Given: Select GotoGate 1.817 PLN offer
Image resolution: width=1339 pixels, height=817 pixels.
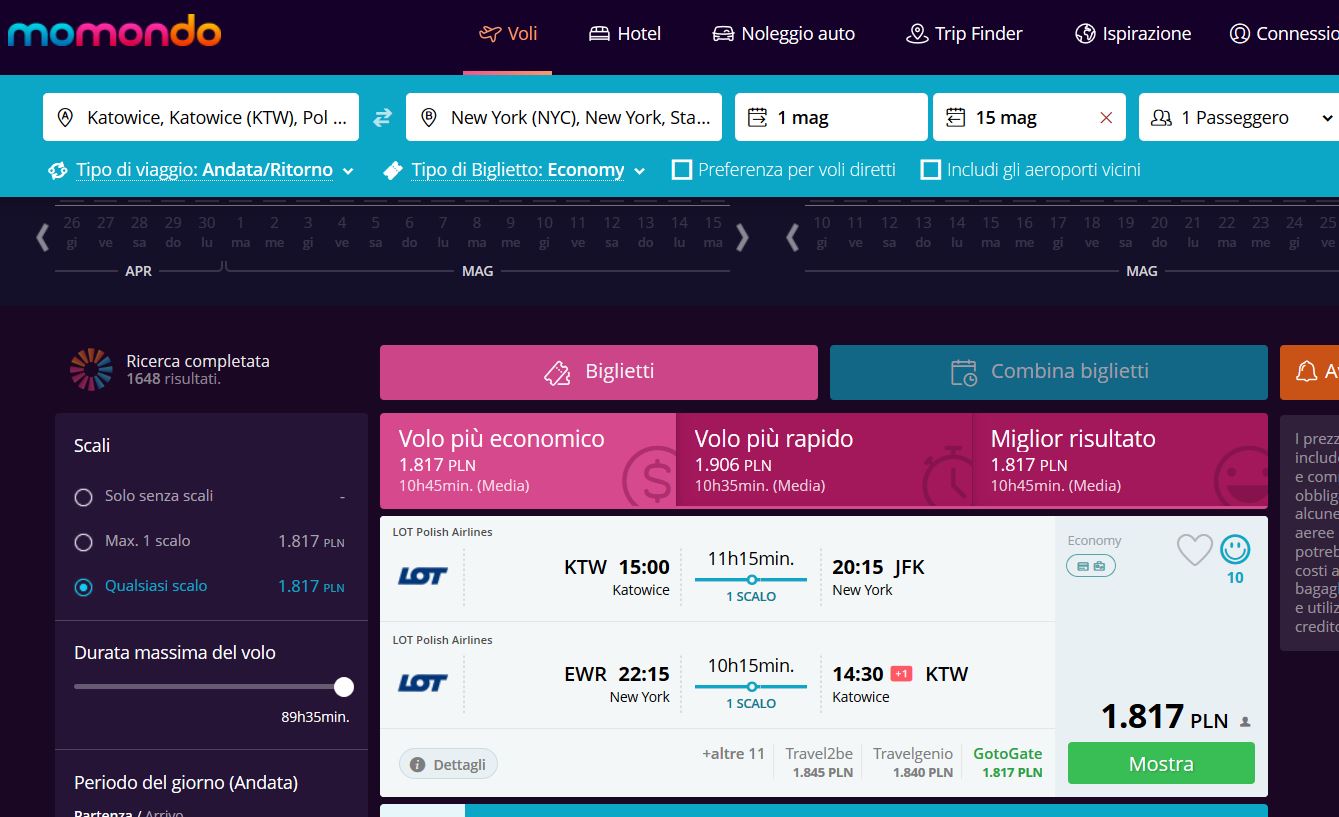Looking at the screenshot, I should coord(1008,762).
